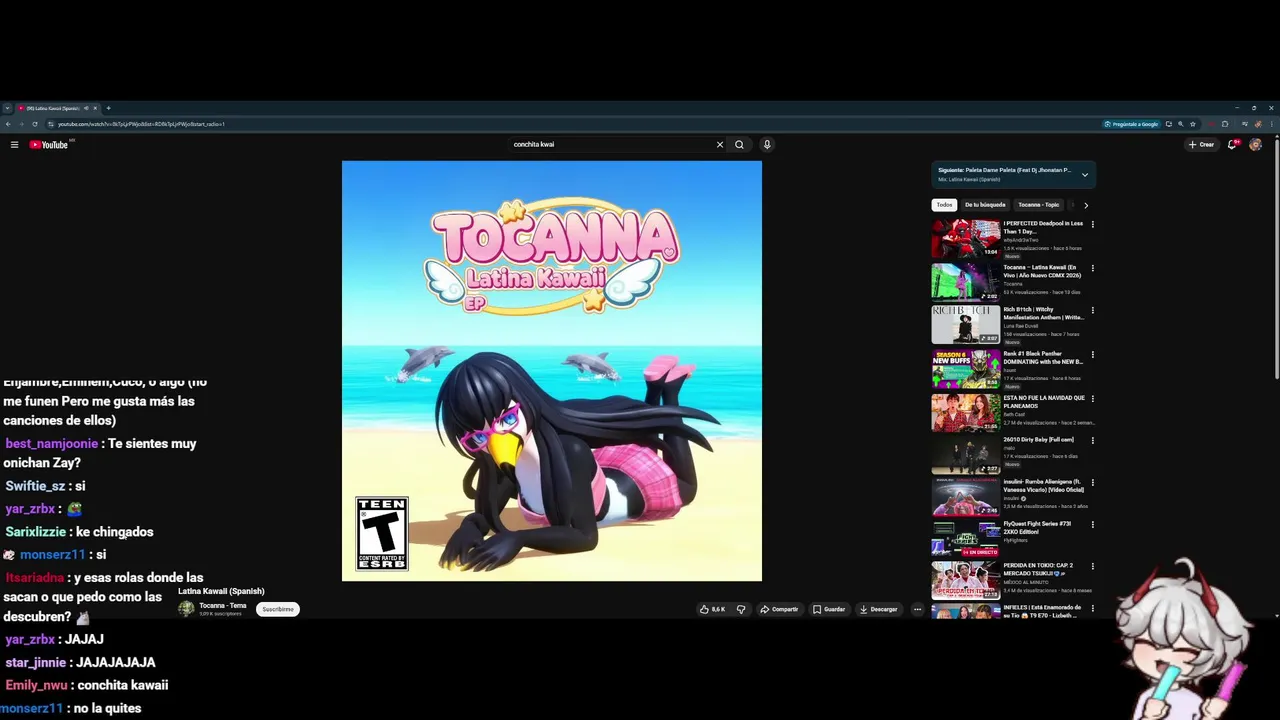The image size is (1280, 720).
Task: Start voice search with microphone icon
Action: pyautogui.click(x=767, y=144)
